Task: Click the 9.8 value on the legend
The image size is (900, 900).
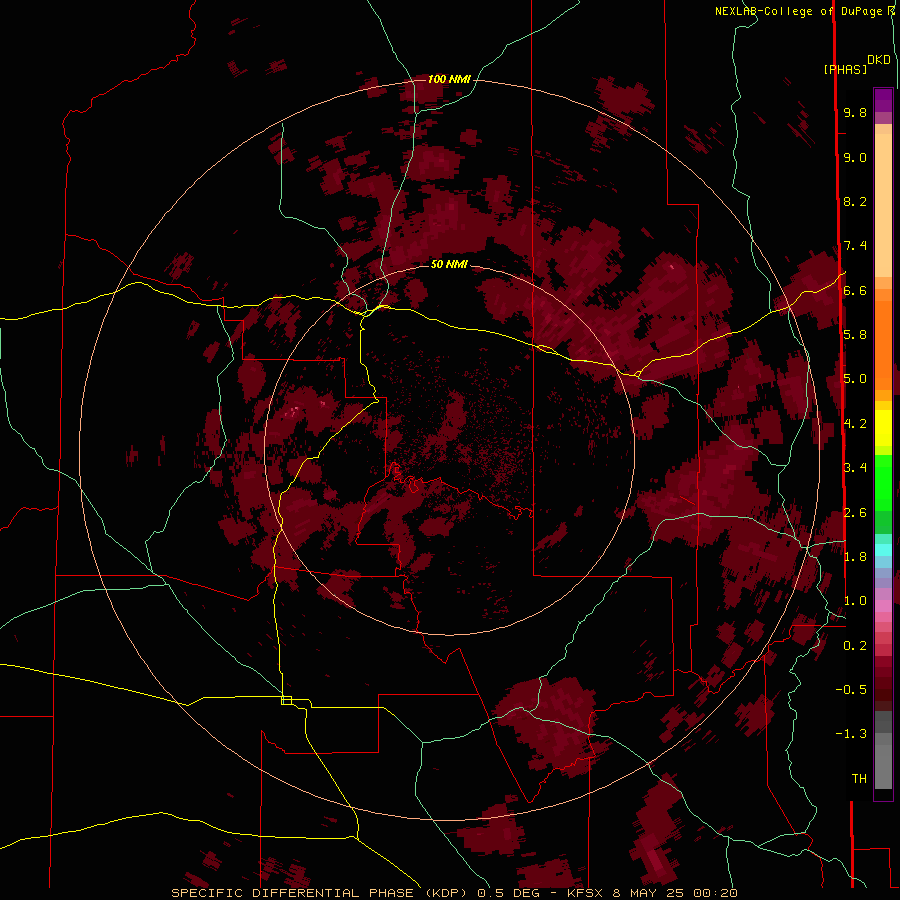Action: [855, 112]
